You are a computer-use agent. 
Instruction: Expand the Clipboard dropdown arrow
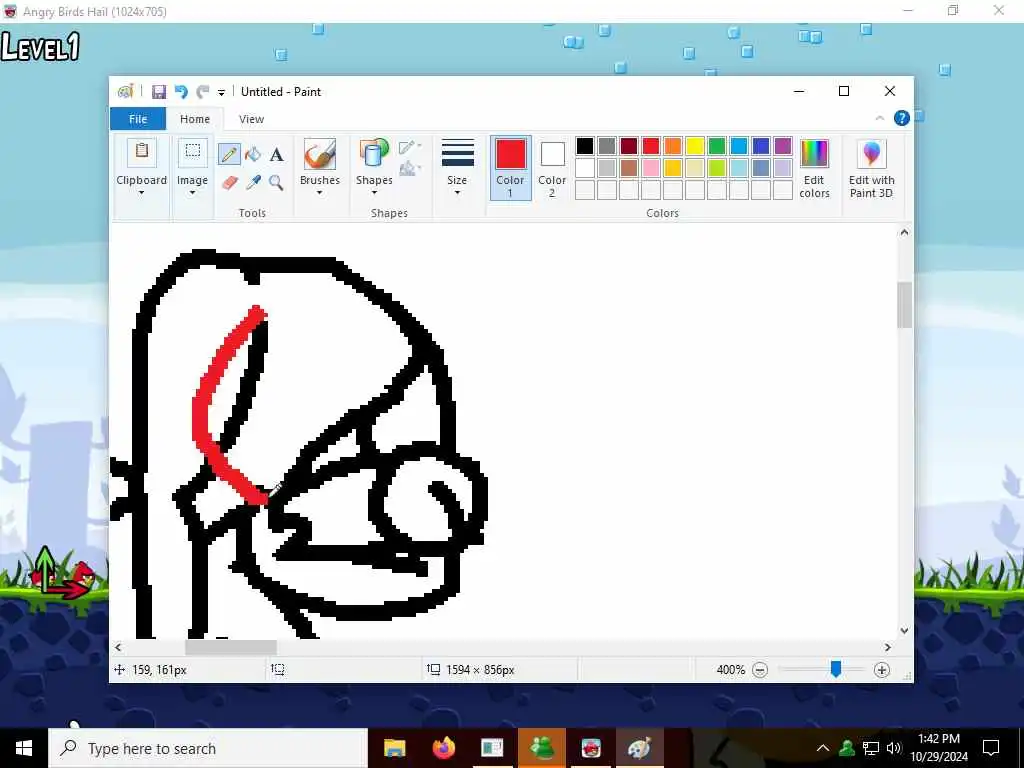(x=142, y=193)
